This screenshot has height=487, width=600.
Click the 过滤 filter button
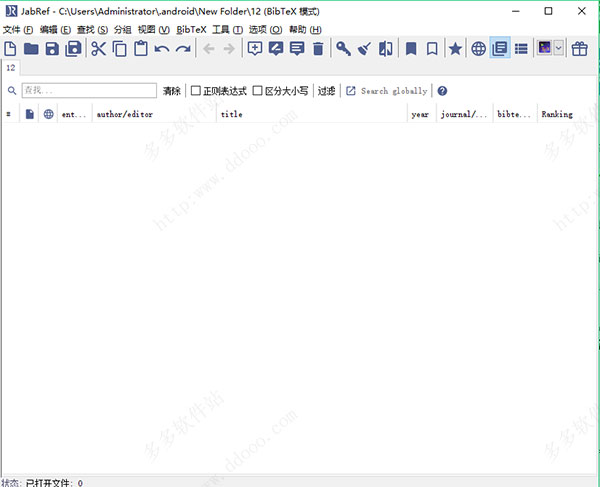point(326,91)
